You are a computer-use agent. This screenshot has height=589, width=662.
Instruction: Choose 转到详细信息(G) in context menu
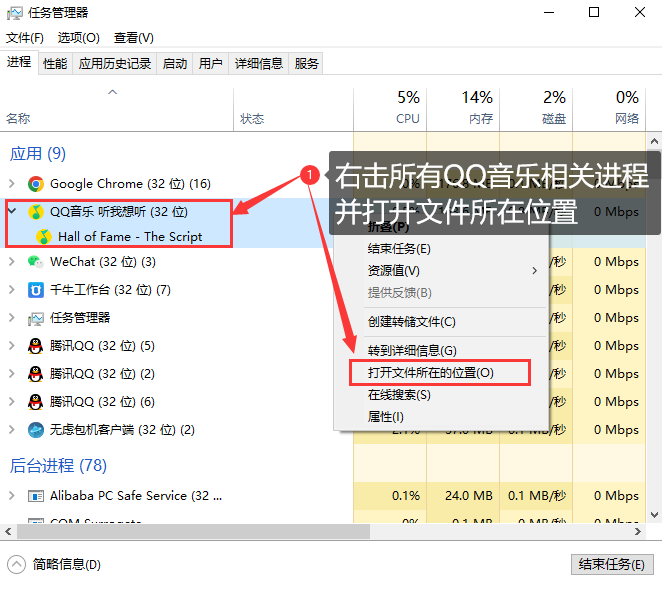[x=441, y=350]
